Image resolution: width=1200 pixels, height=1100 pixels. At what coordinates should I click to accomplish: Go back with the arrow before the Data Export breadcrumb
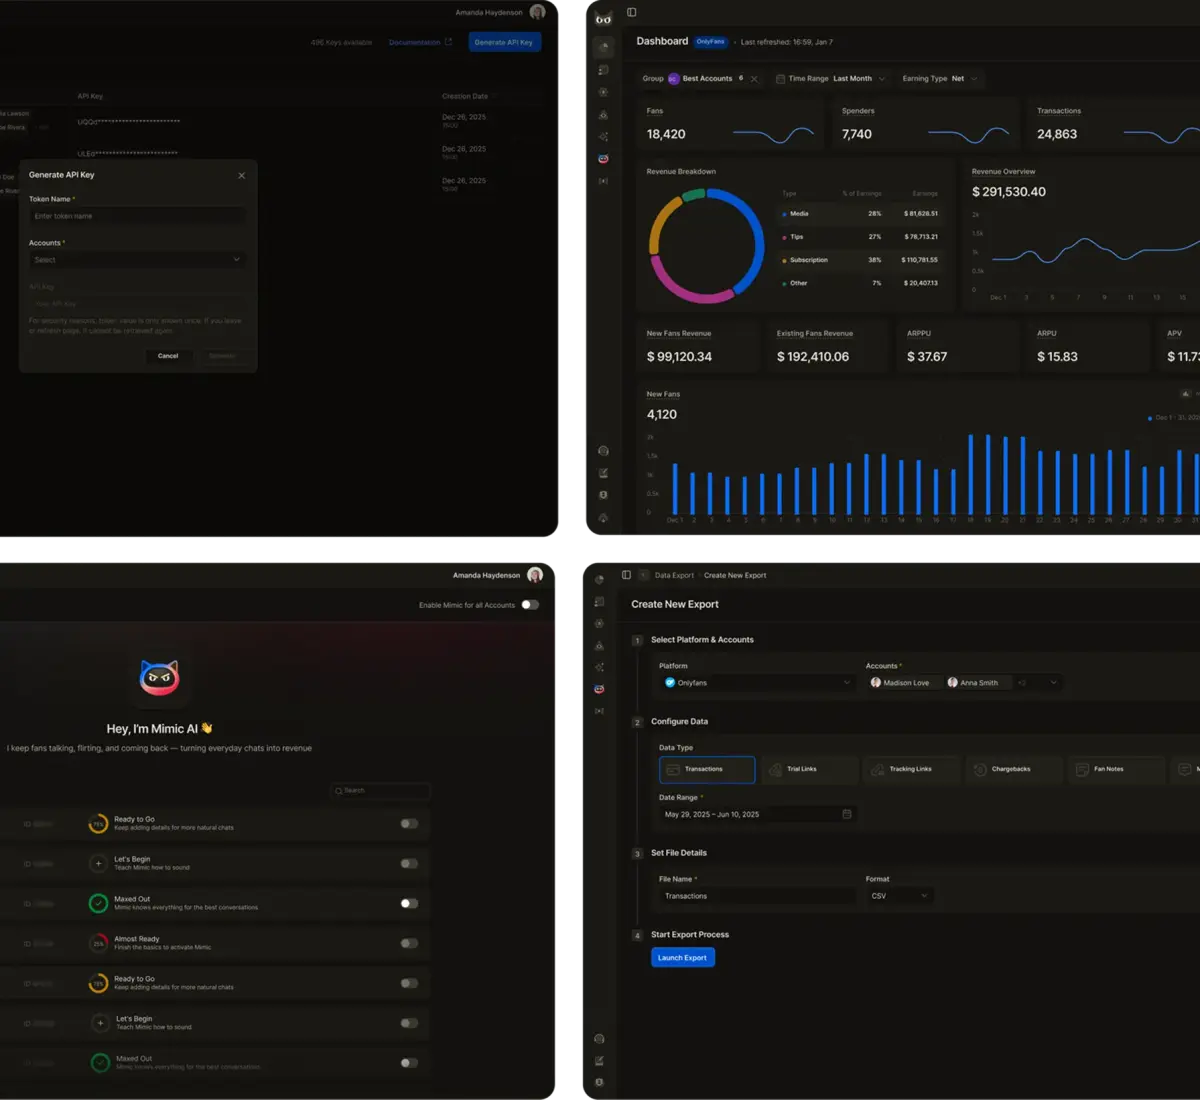point(644,575)
